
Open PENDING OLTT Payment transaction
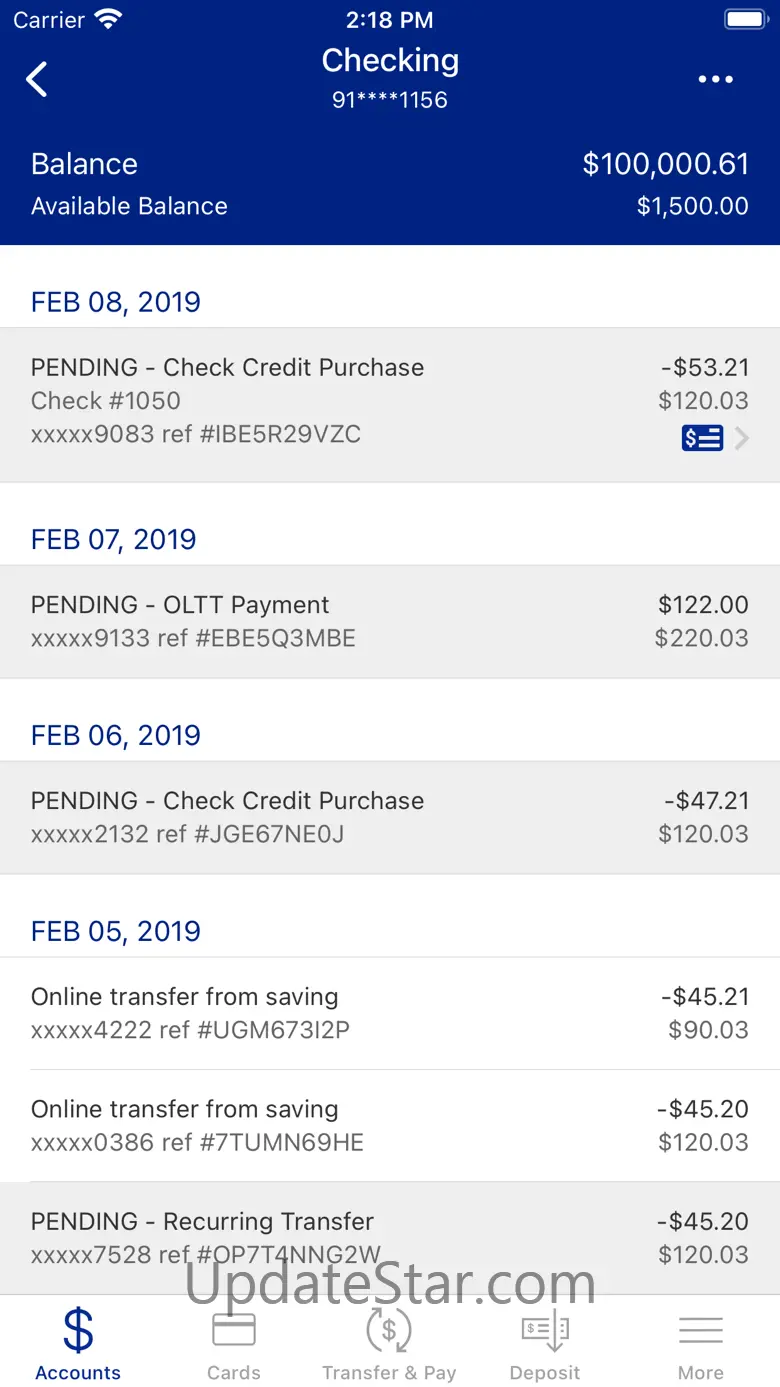390,621
